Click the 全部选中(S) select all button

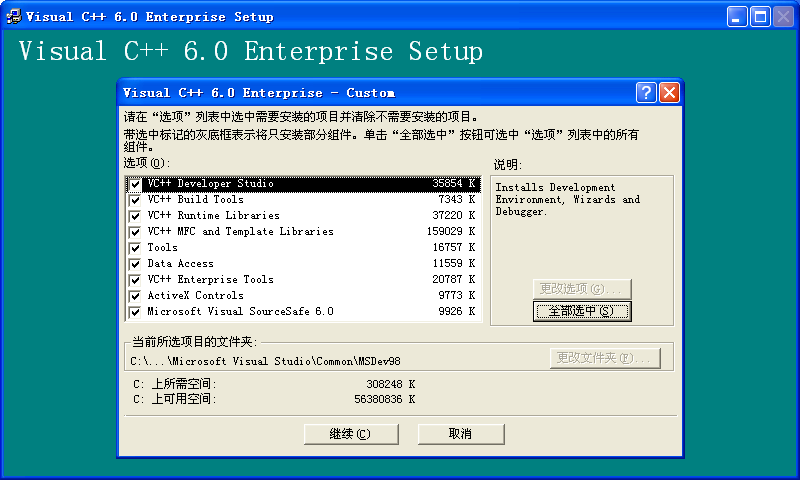tap(582, 311)
